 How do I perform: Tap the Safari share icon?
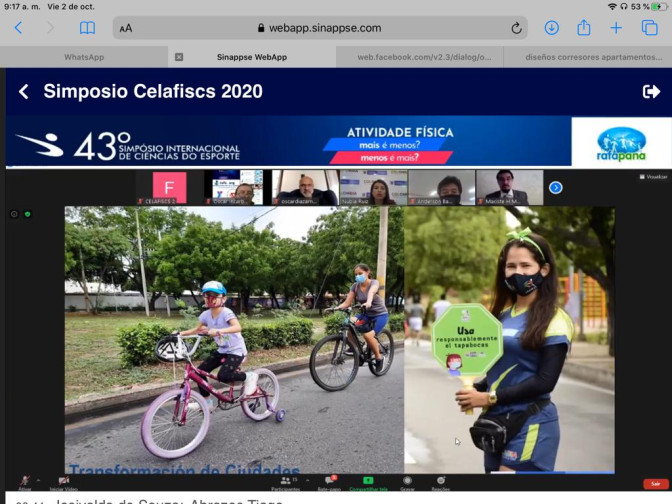click(x=583, y=28)
